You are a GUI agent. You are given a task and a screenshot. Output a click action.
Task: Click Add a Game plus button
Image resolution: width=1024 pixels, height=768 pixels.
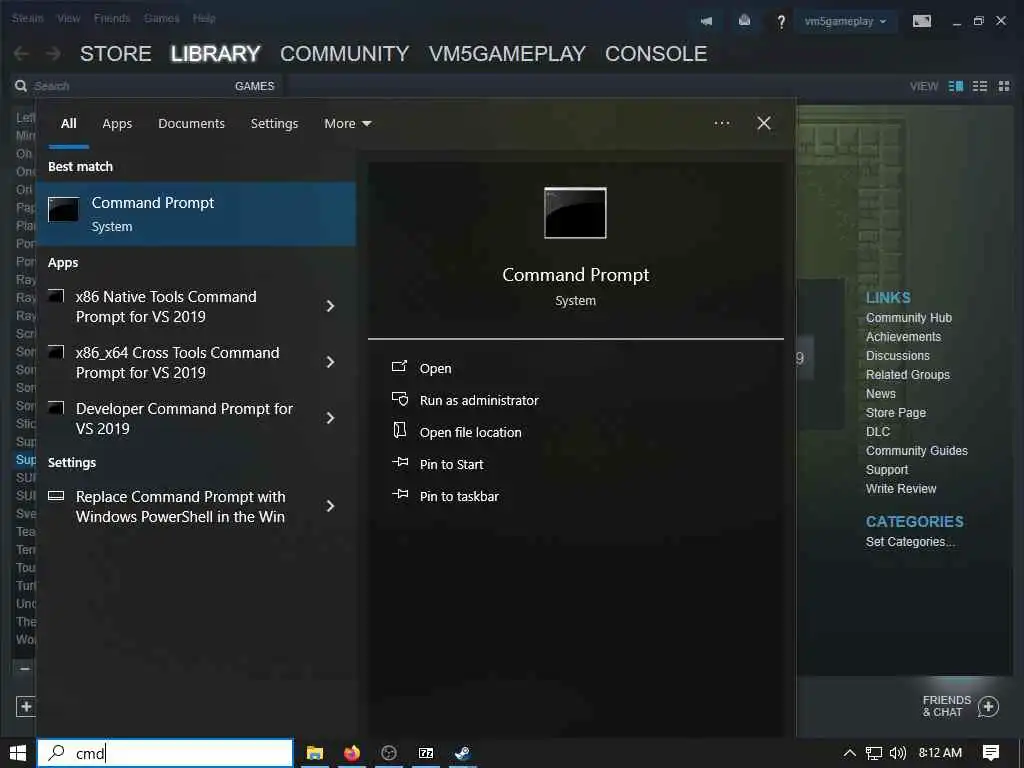(x=26, y=706)
